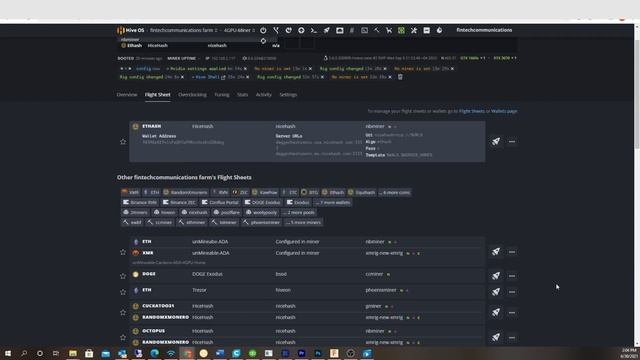This screenshot has height=360, width=640.
Task: Filter flight sheets by Kawpow coin
Action: coord(265,192)
